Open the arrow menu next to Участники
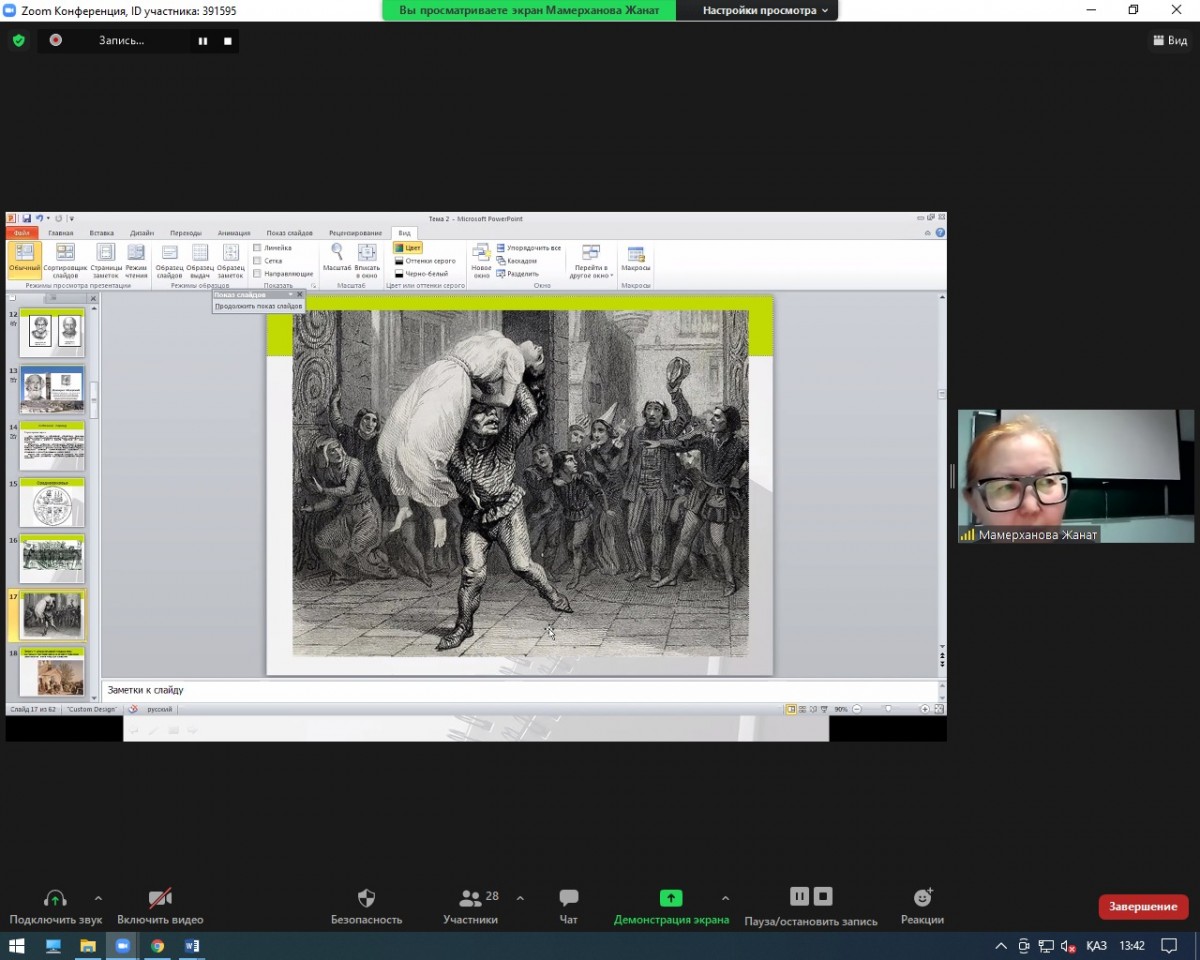The height and width of the screenshot is (960, 1200). [520, 898]
